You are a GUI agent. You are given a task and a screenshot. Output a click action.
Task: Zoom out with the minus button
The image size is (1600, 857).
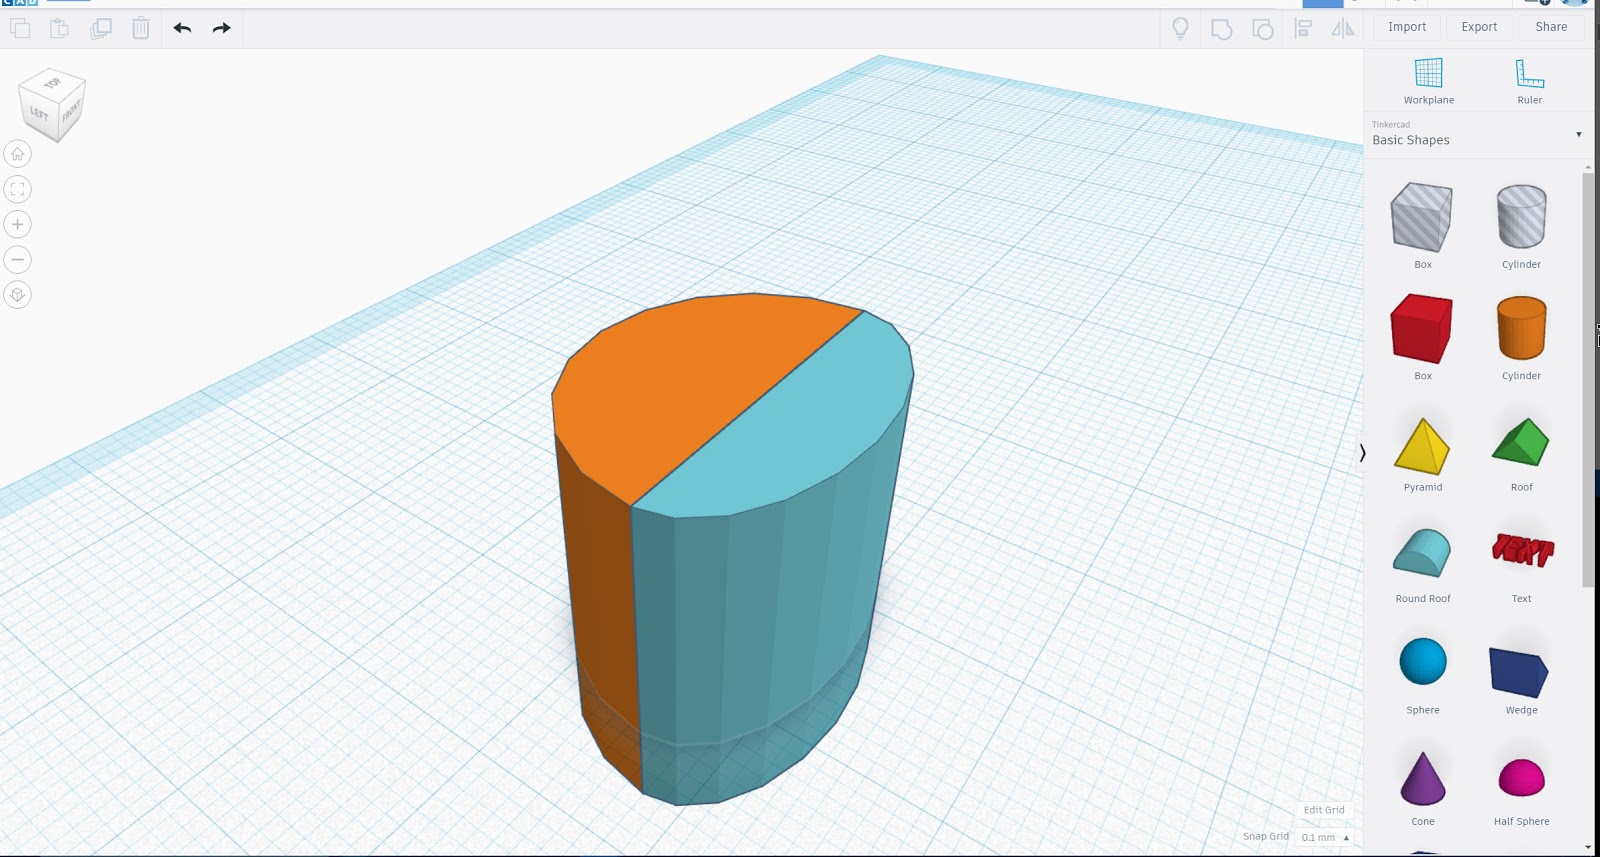point(18,260)
